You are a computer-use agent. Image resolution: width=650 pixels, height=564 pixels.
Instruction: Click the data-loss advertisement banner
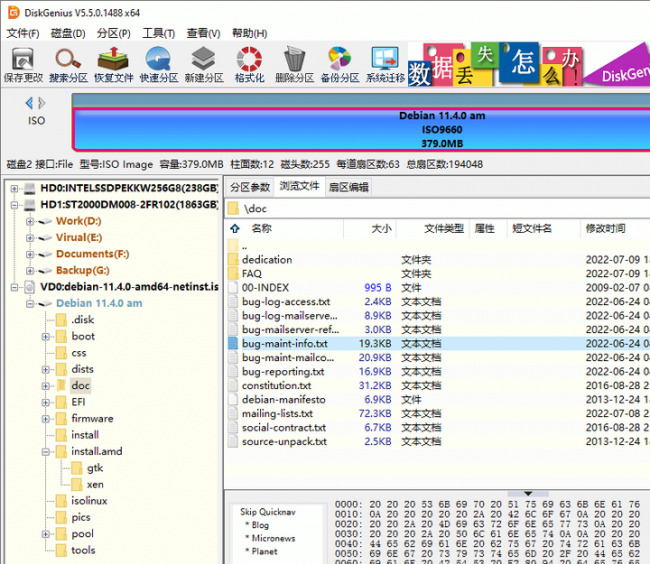click(x=529, y=64)
